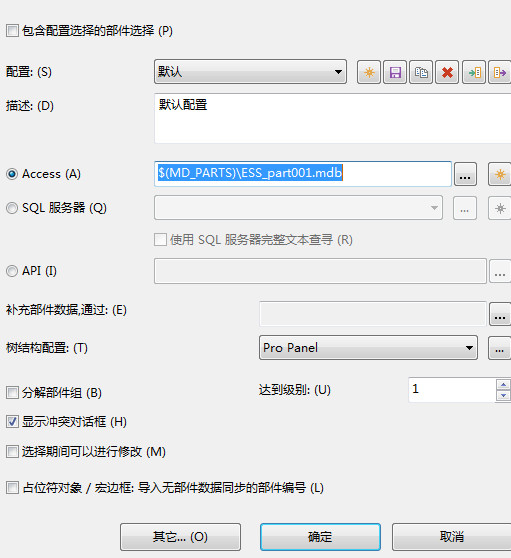Click the 确定 button
This screenshot has width=511, height=558.
(320, 537)
